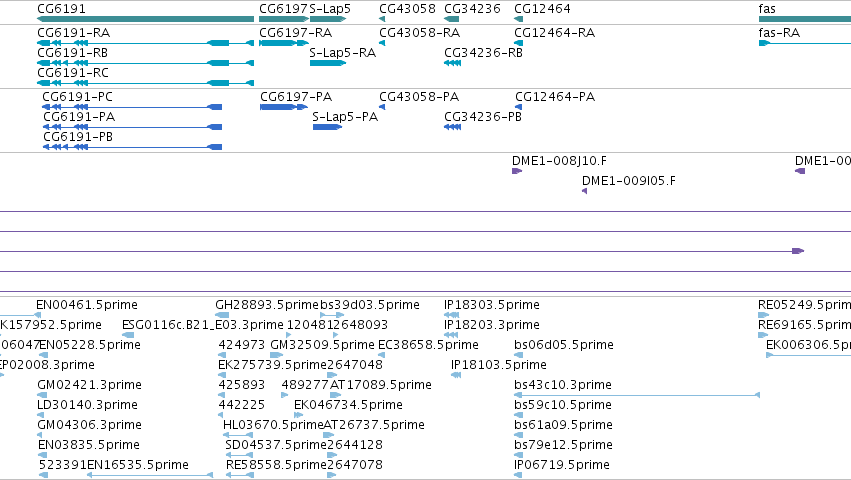Click the IP06719.5prime EST
The image size is (851, 480).
pos(518,475)
